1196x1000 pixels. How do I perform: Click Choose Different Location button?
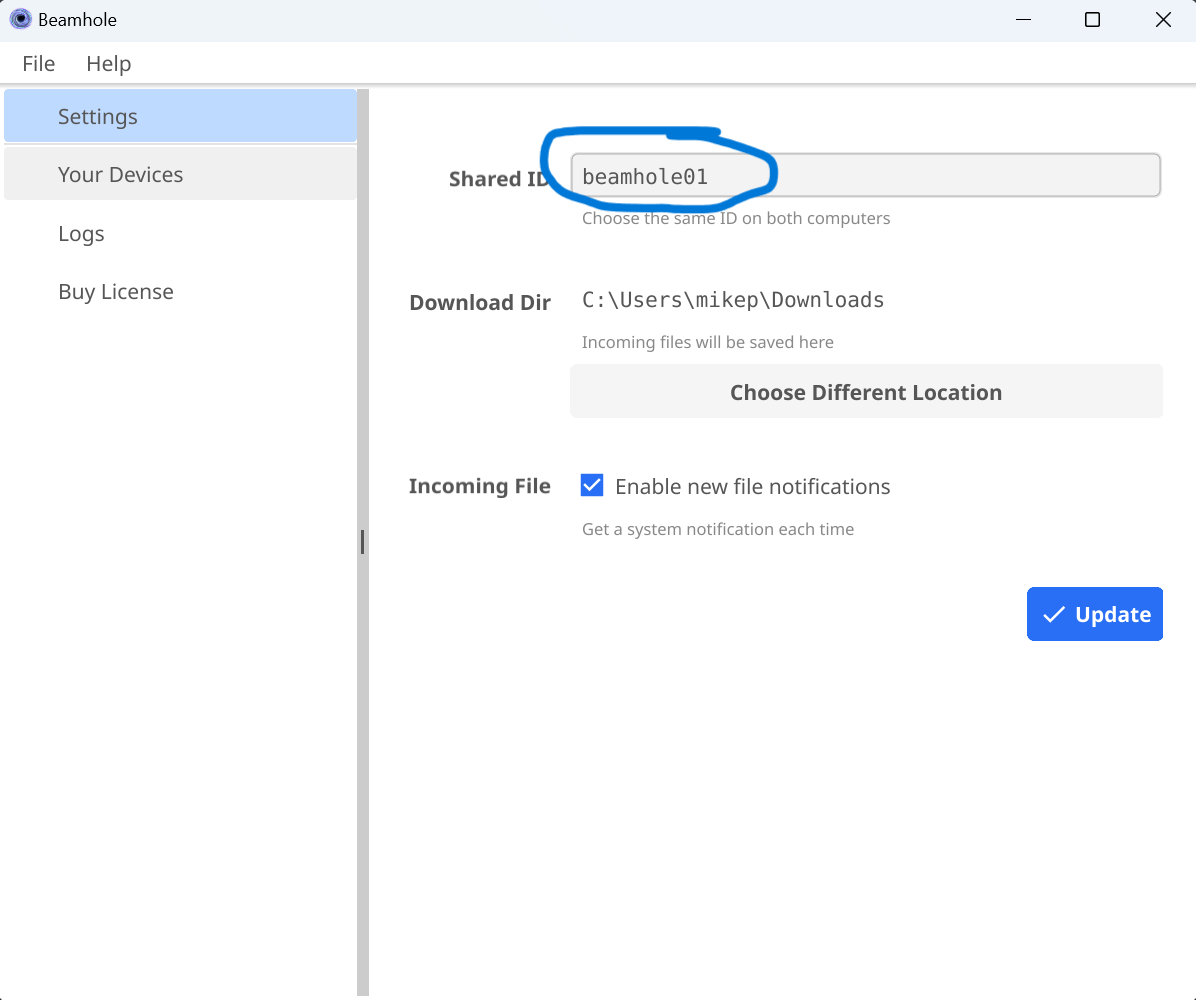coord(866,391)
